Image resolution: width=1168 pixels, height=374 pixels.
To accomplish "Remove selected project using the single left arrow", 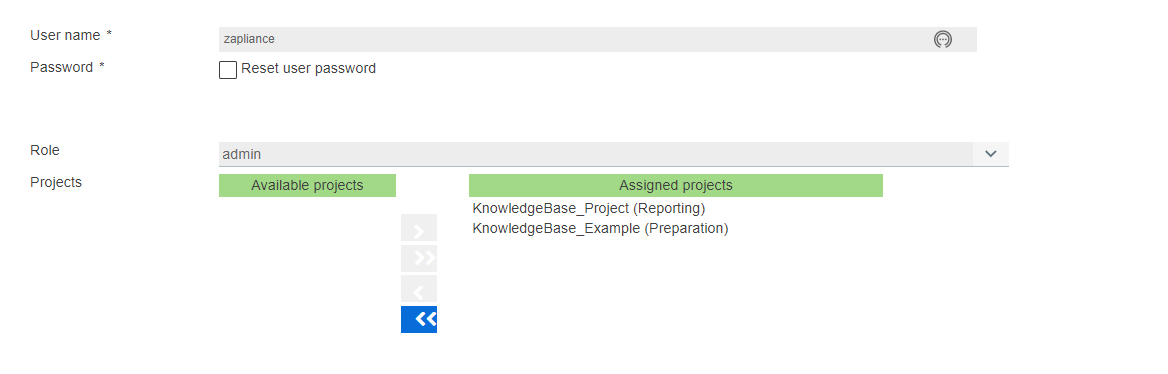I will point(419,289).
